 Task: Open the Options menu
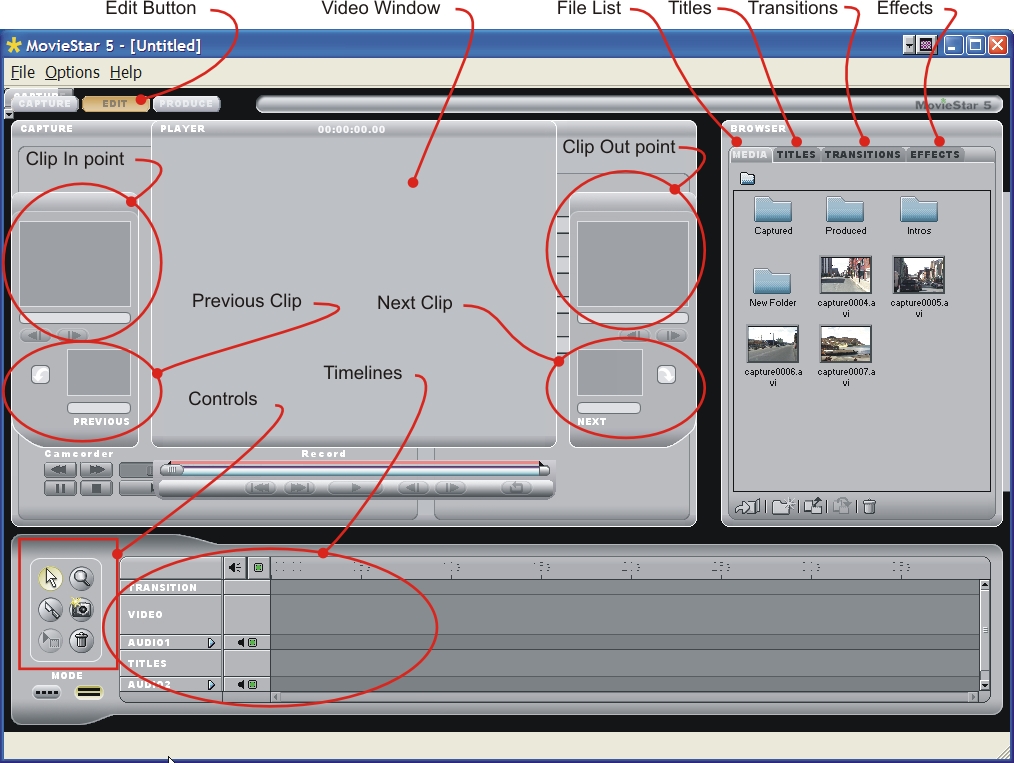(72, 72)
